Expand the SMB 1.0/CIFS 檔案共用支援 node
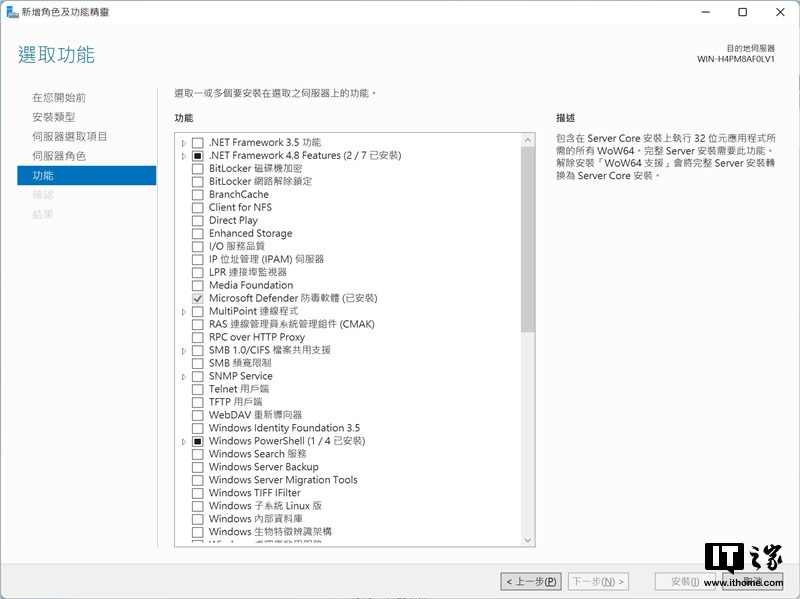The width and height of the screenshot is (800, 599). click(x=184, y=351)
